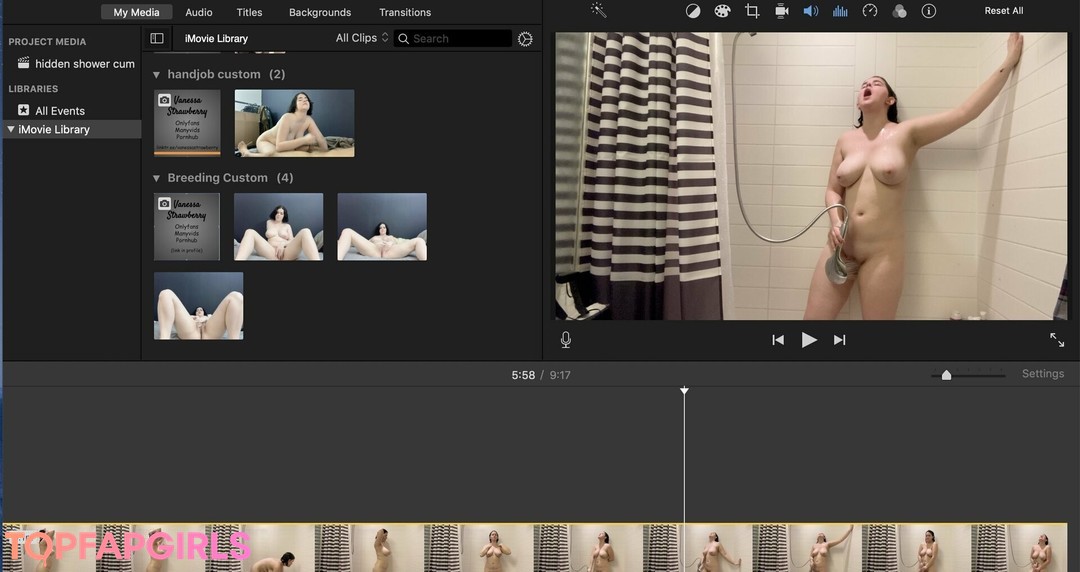
Task: Collapse the event group containing 4 clips
Action: [156, 178]
